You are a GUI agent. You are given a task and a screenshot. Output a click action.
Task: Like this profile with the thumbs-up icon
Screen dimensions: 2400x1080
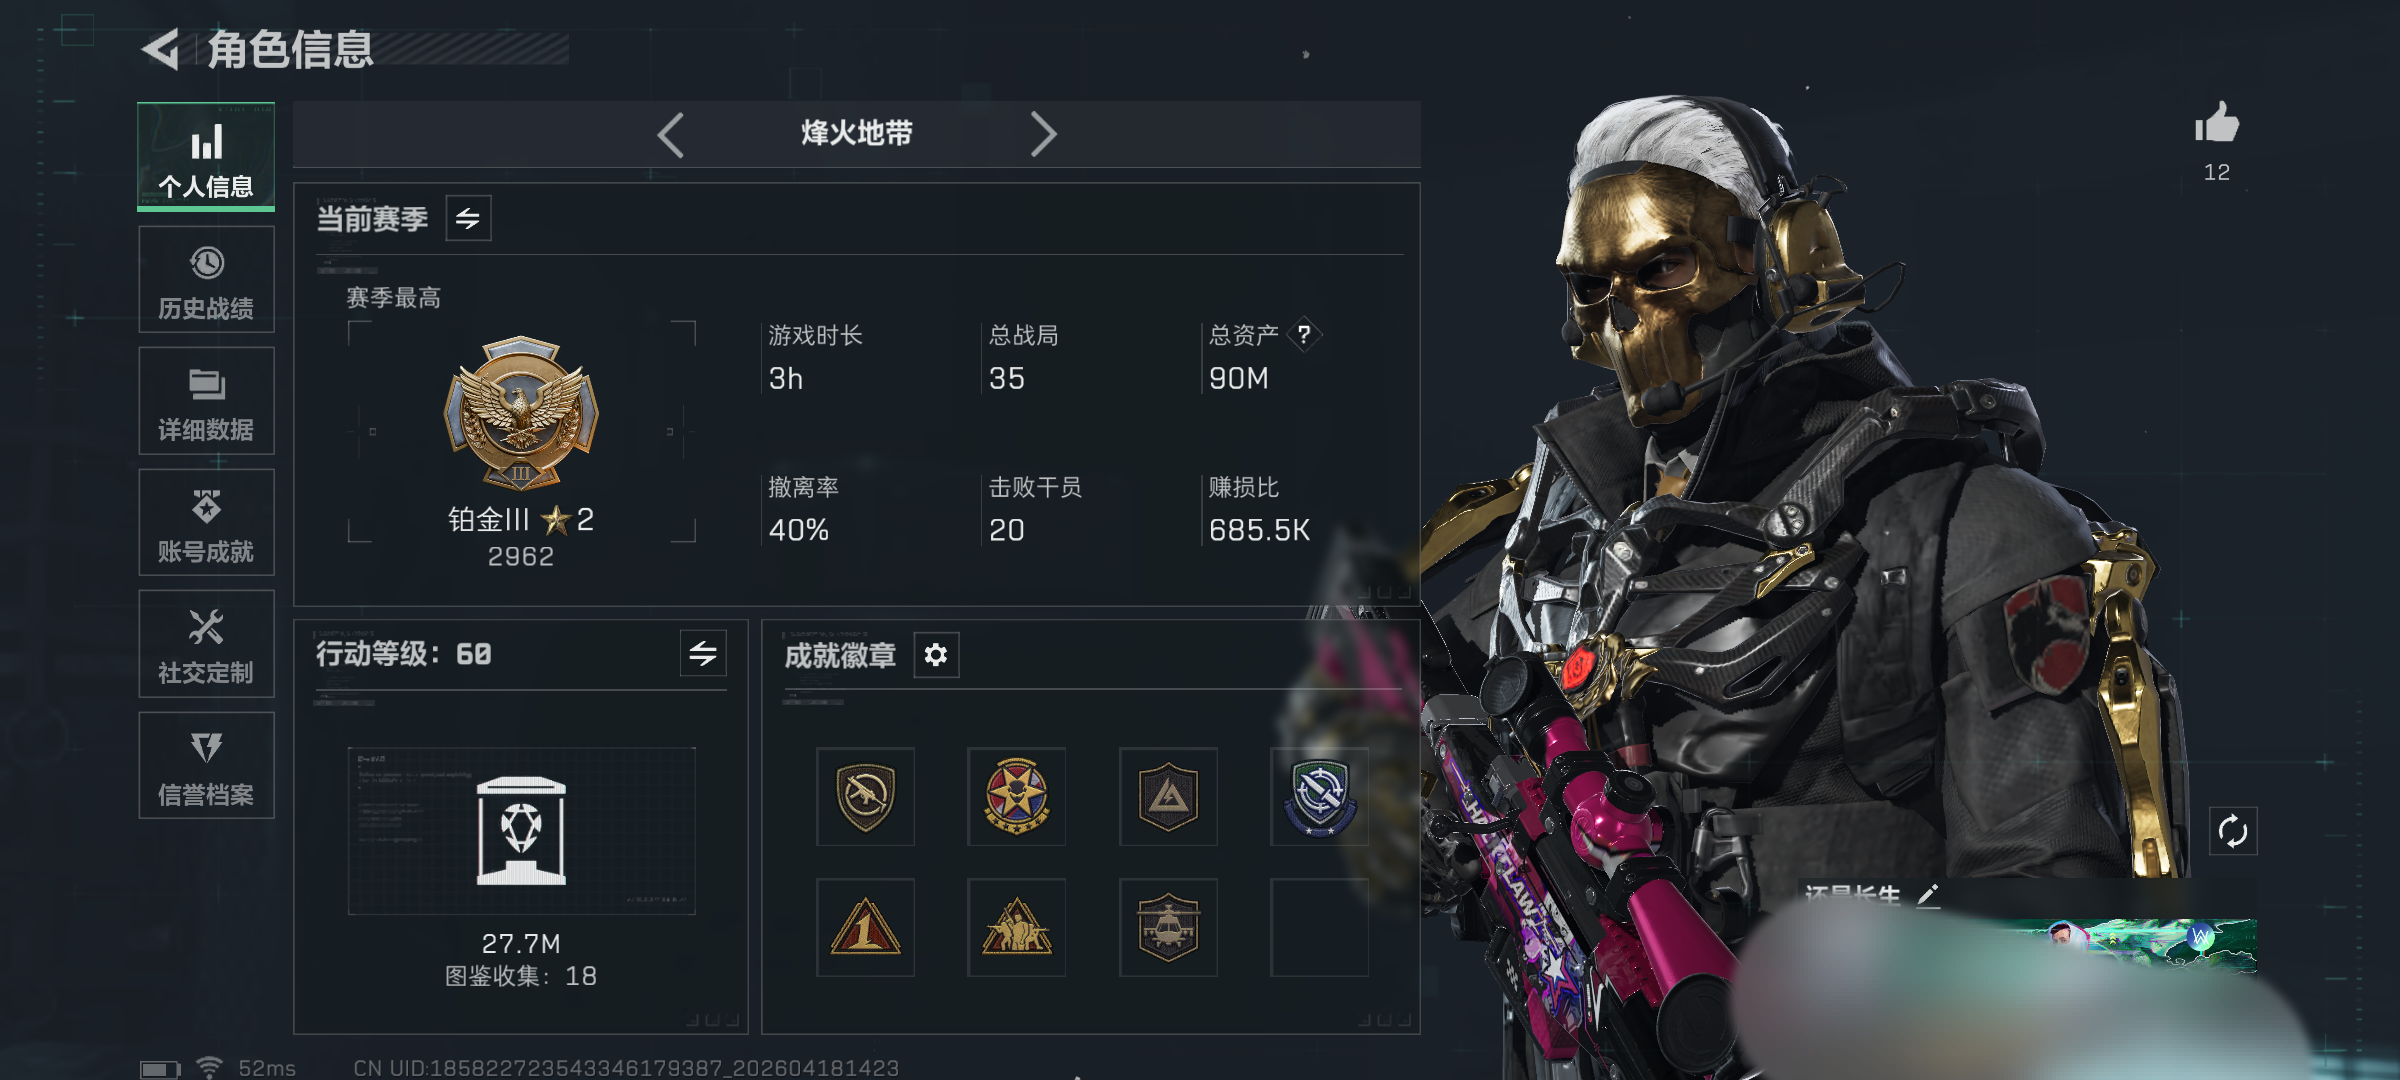2216,123
